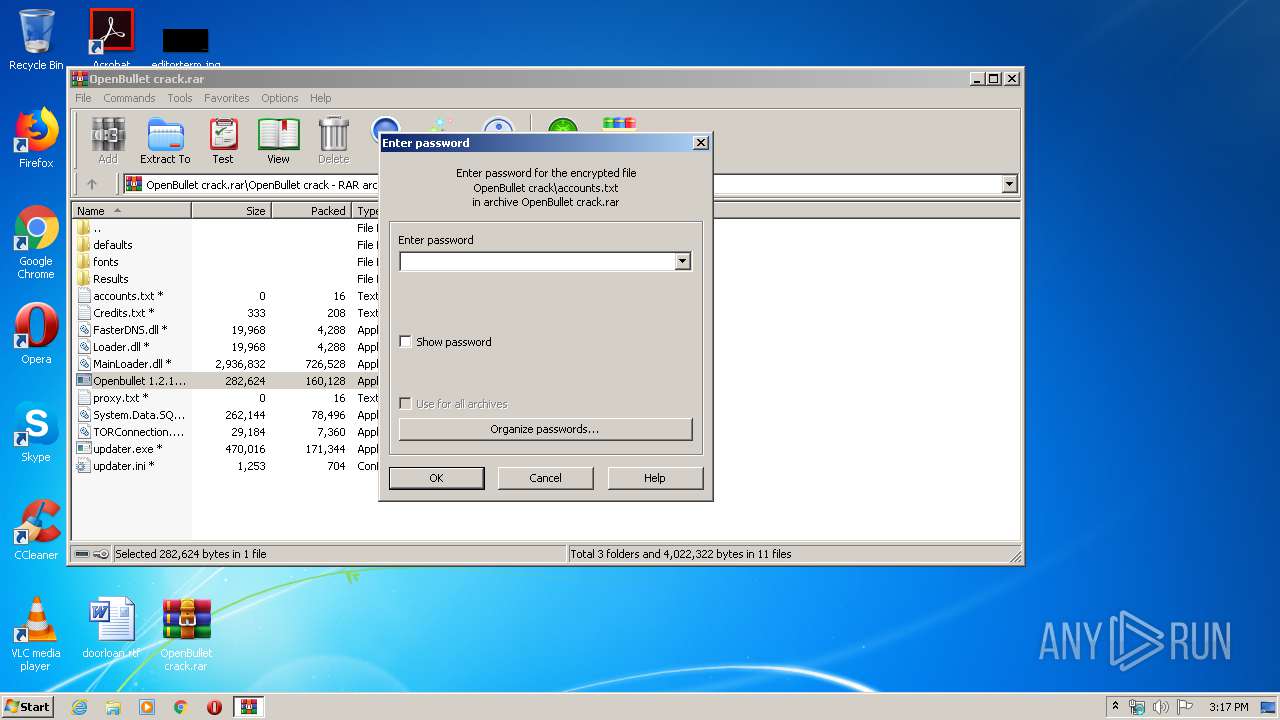
Task: Click the drive icon in WinRAR status bar
Action: click(x=82, y=553)
